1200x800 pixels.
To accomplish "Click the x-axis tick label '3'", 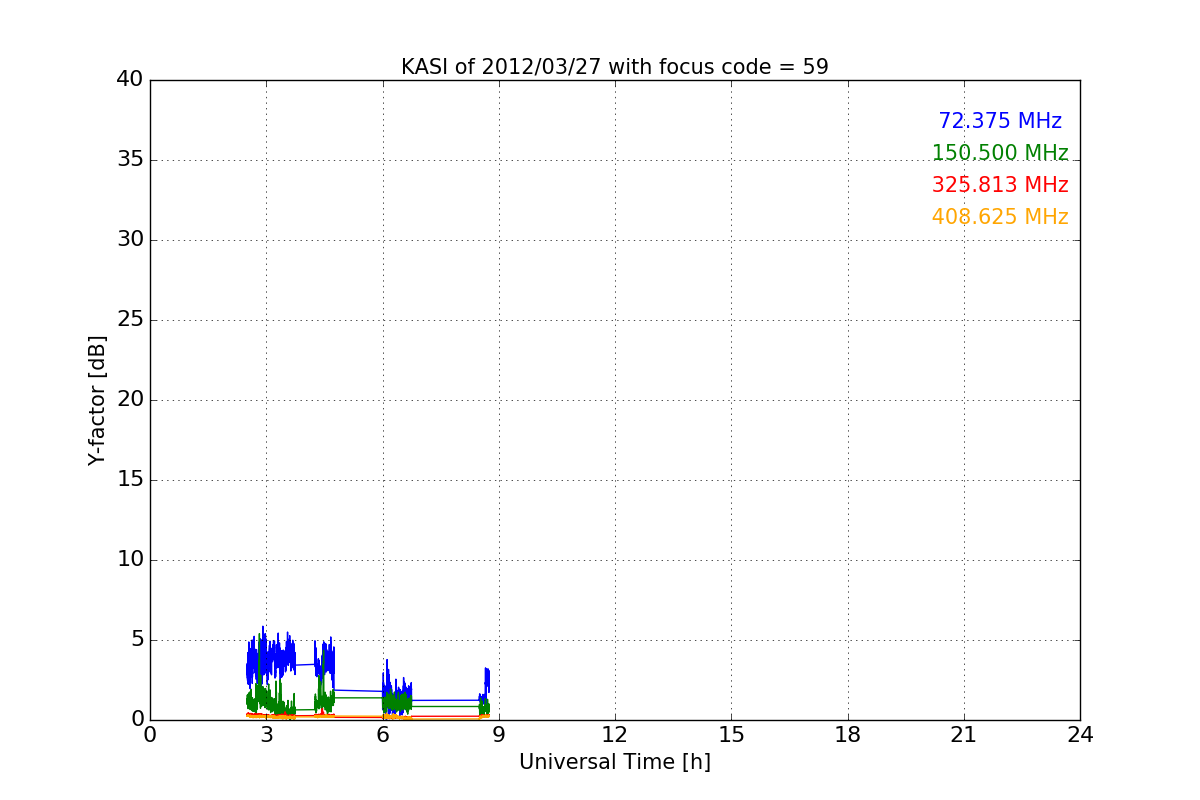I will click(266, 735).
